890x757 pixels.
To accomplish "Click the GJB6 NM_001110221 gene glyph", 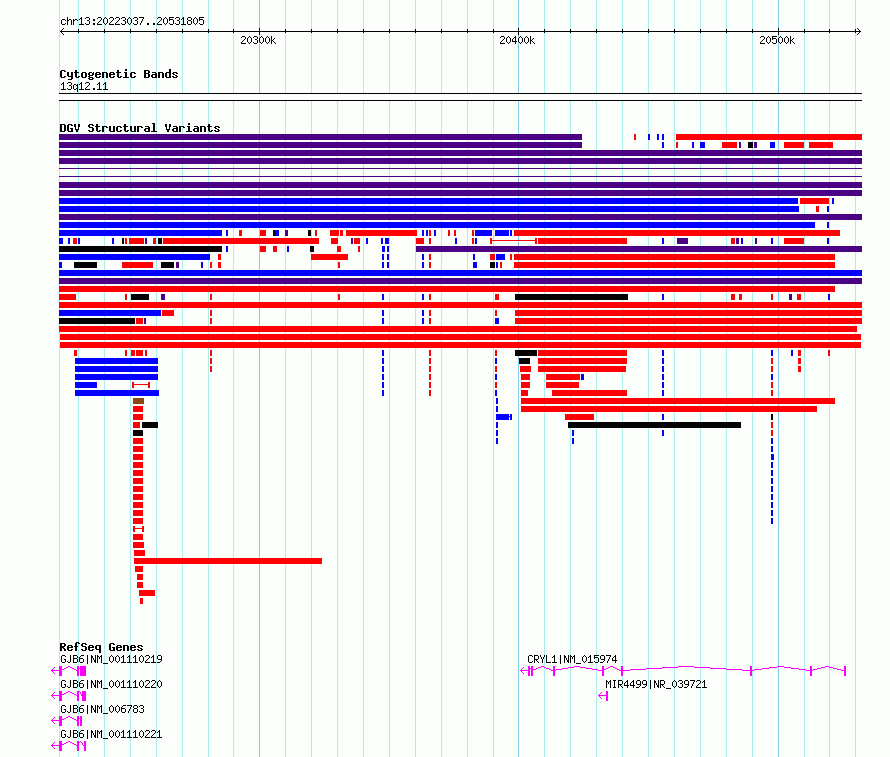I will (69, 746).
